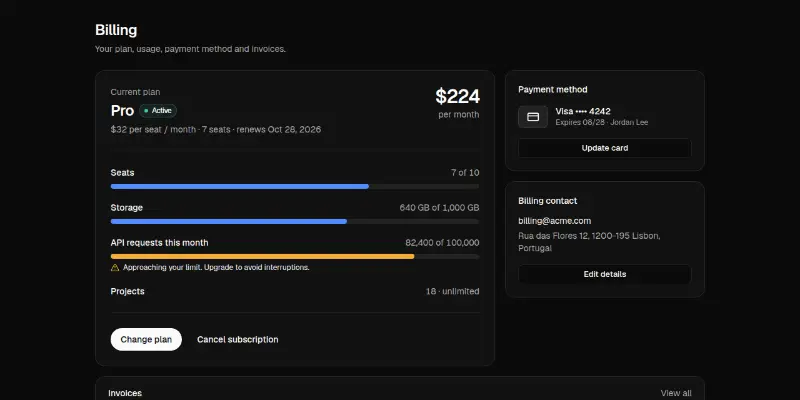This screenshot has height=400, width=800.
Task: Click the Storage label
Action: click(127, 208)
